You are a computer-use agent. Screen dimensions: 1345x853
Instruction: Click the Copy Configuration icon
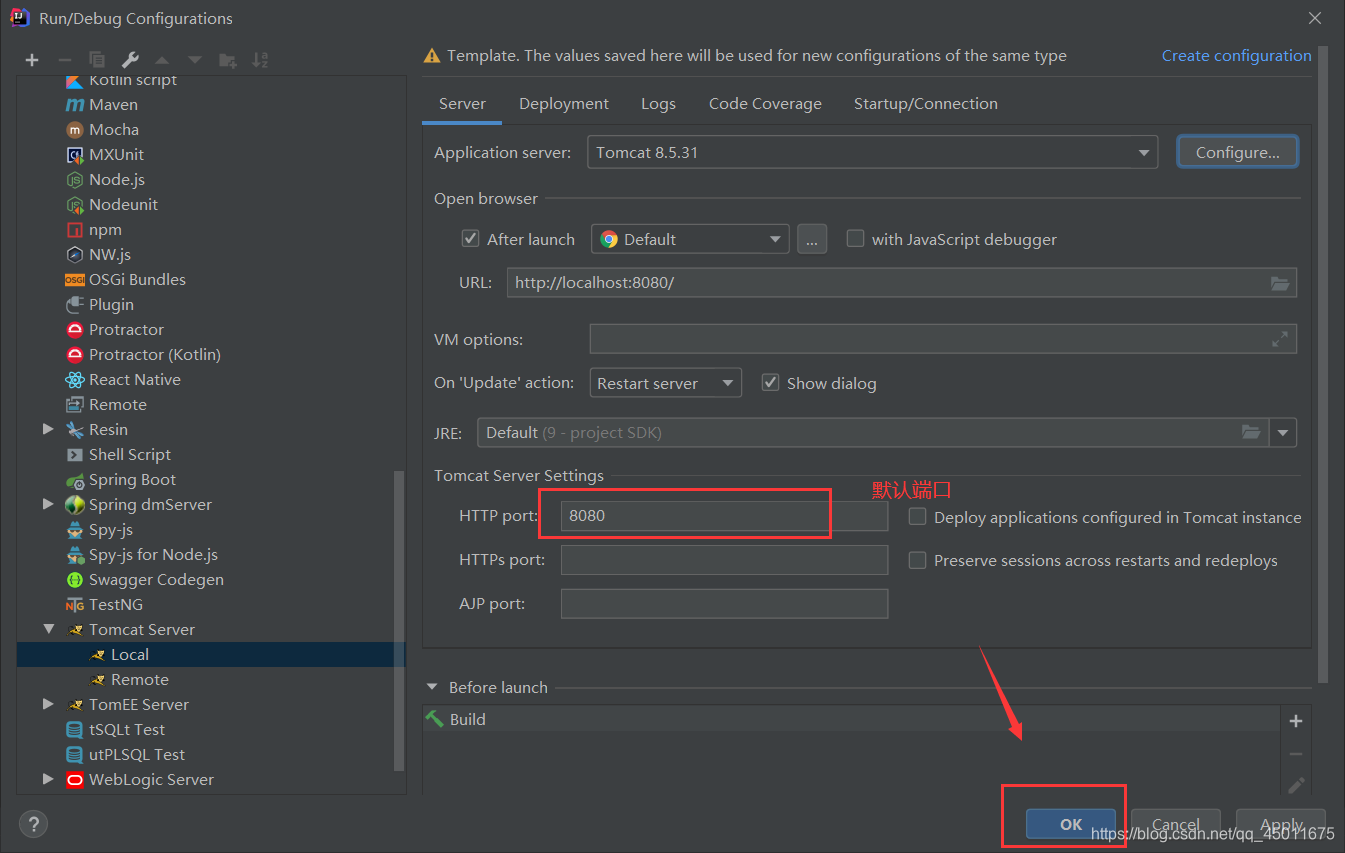(97, 60)
